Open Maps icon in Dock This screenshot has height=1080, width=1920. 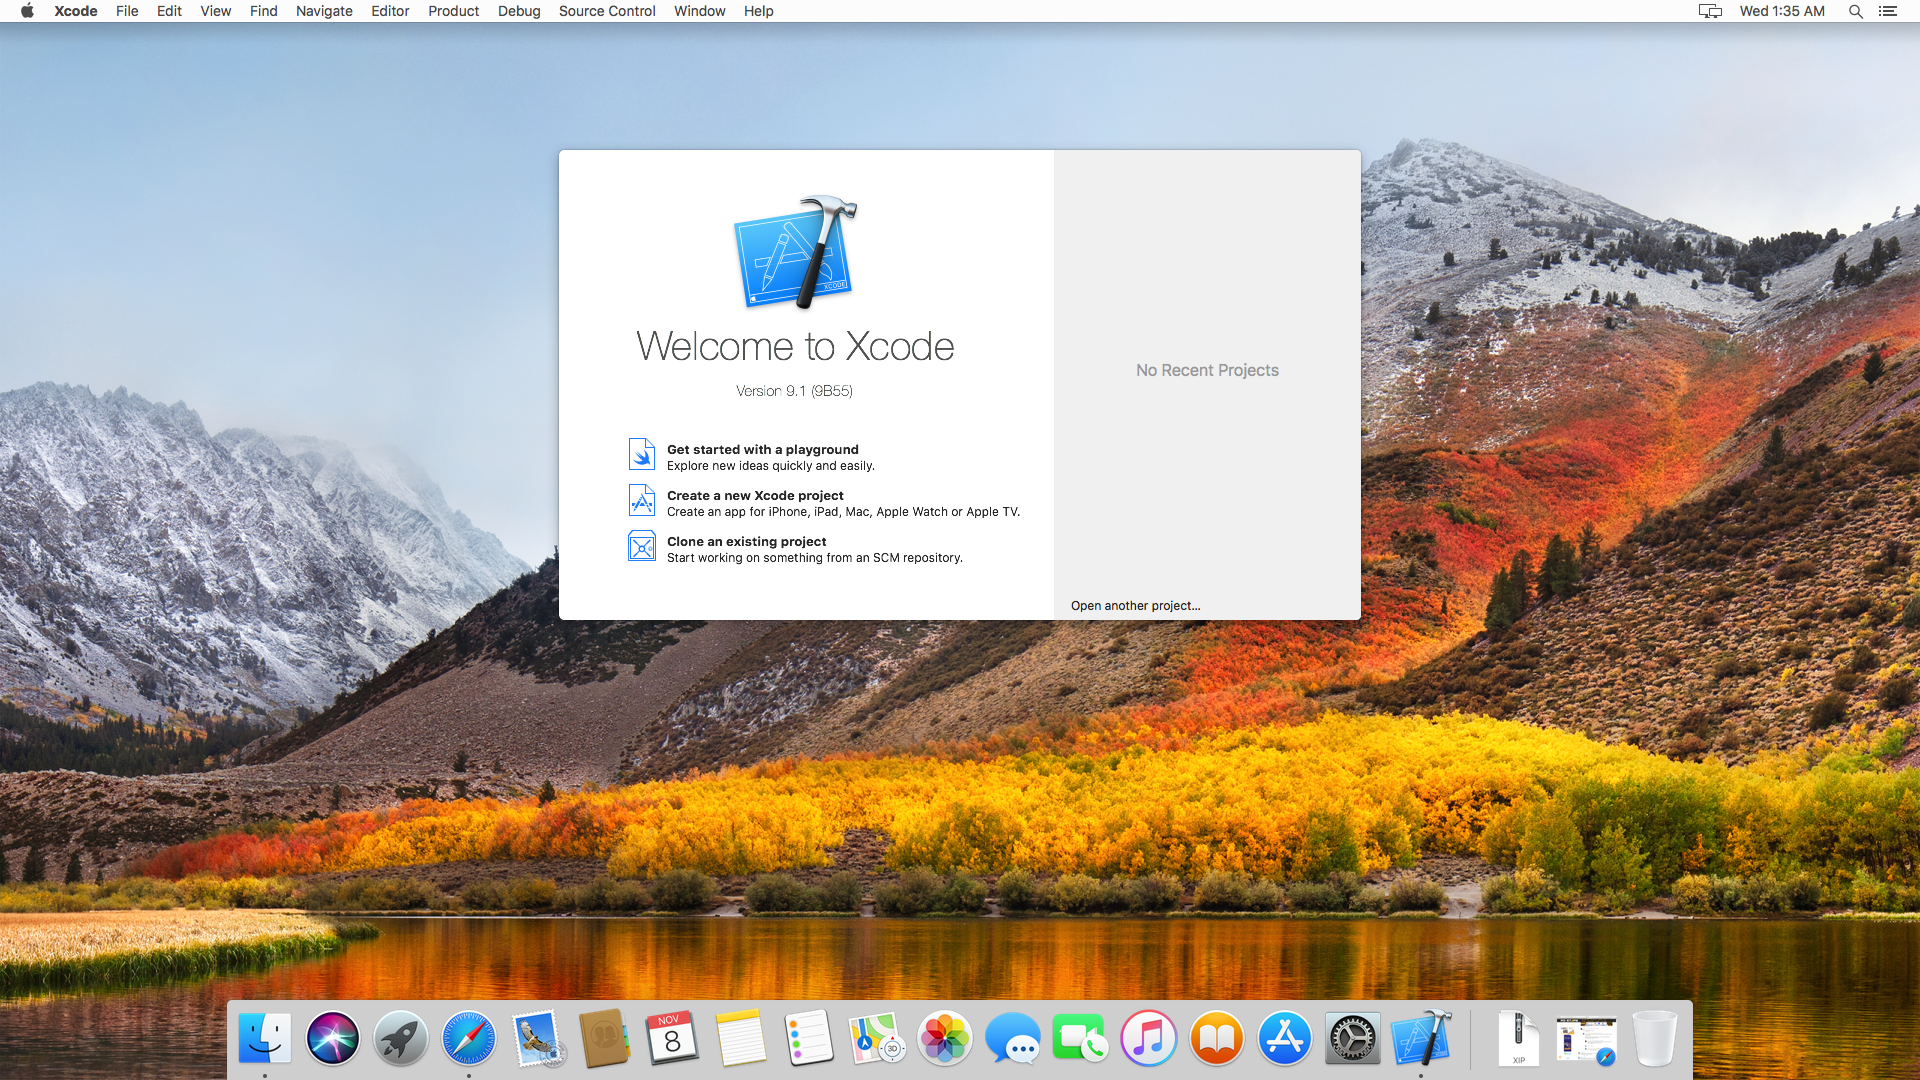pos(877,1038)
